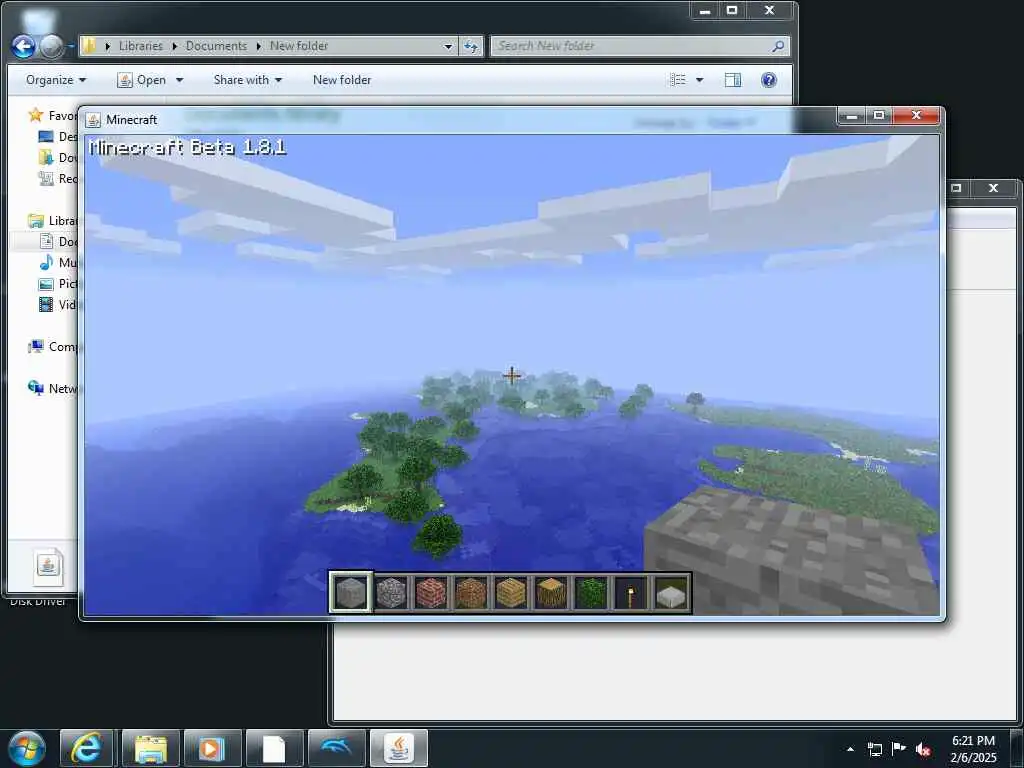Click Libraries in the address breadcrumb
The width and height of the screenshot is (1024, 768).
click(140, 46)
